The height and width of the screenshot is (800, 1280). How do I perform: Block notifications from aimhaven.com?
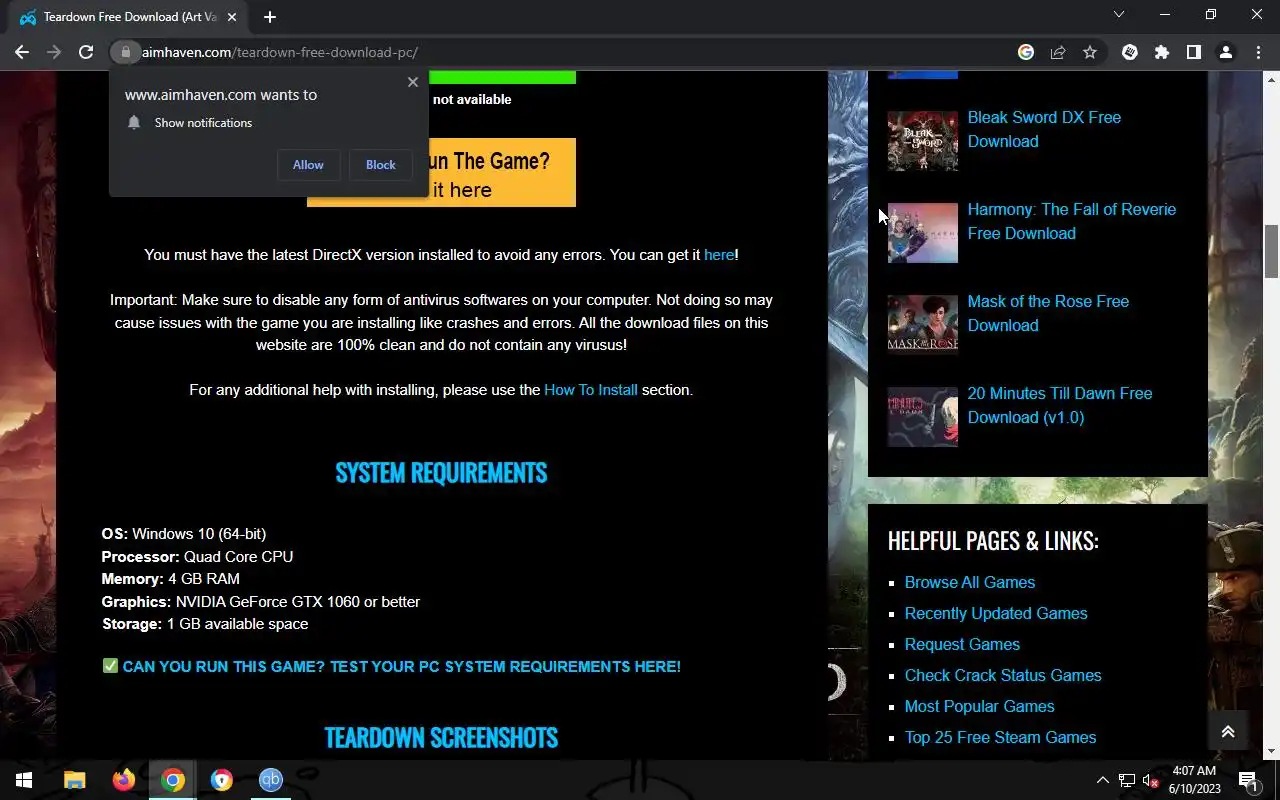380,165
